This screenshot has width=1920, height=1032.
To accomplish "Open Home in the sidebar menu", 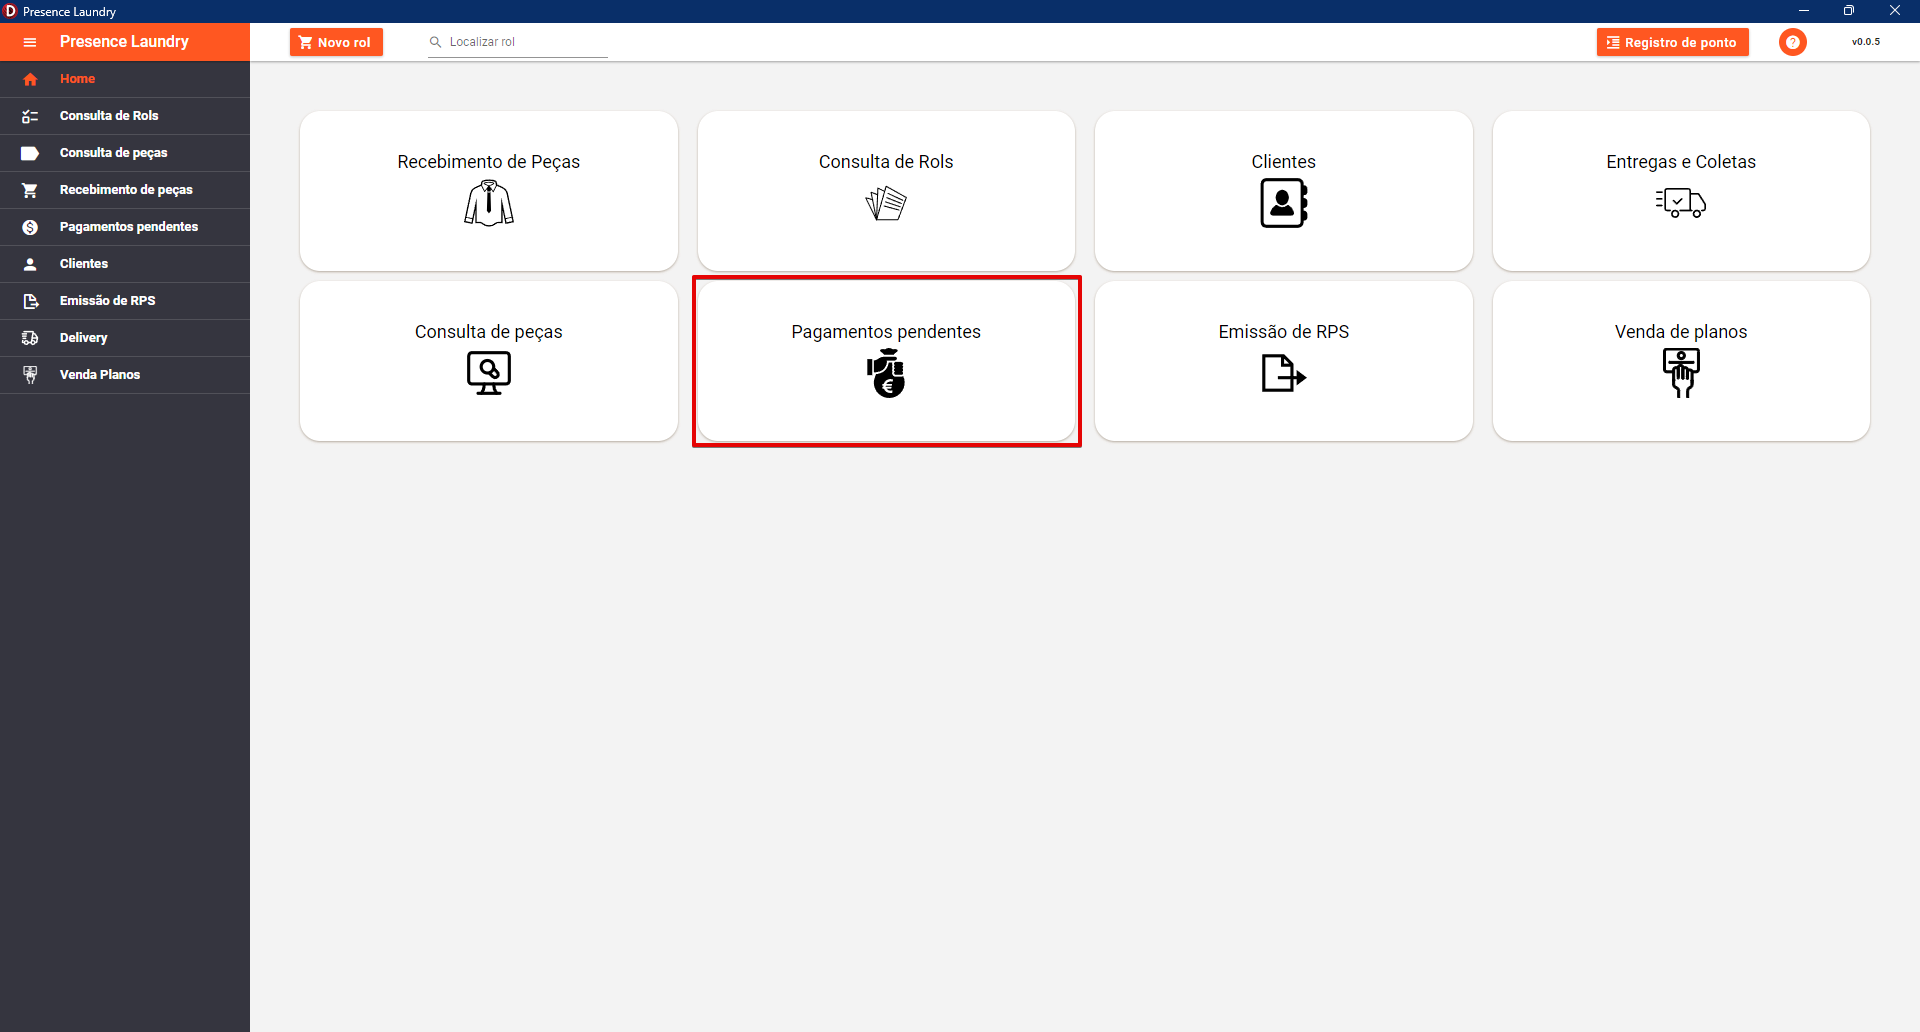I will [x=125, y=79].
